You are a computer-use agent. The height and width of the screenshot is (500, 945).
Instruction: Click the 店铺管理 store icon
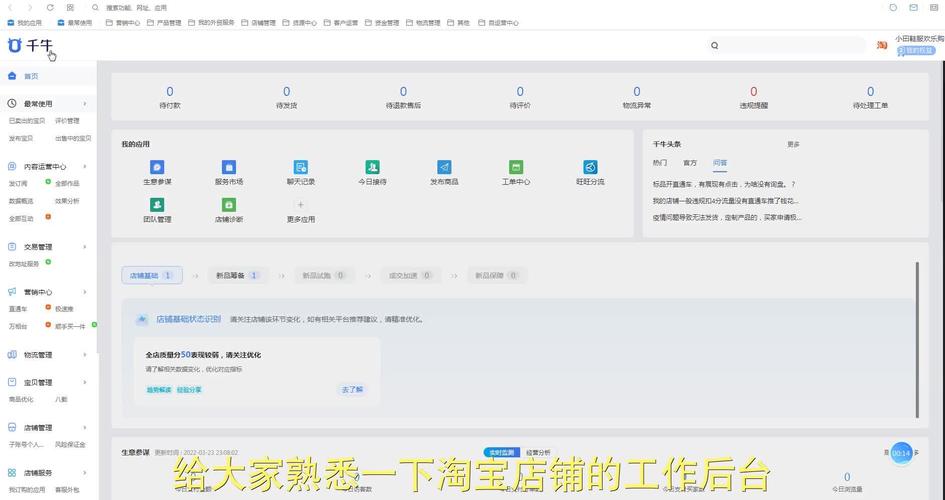point(12,427)
